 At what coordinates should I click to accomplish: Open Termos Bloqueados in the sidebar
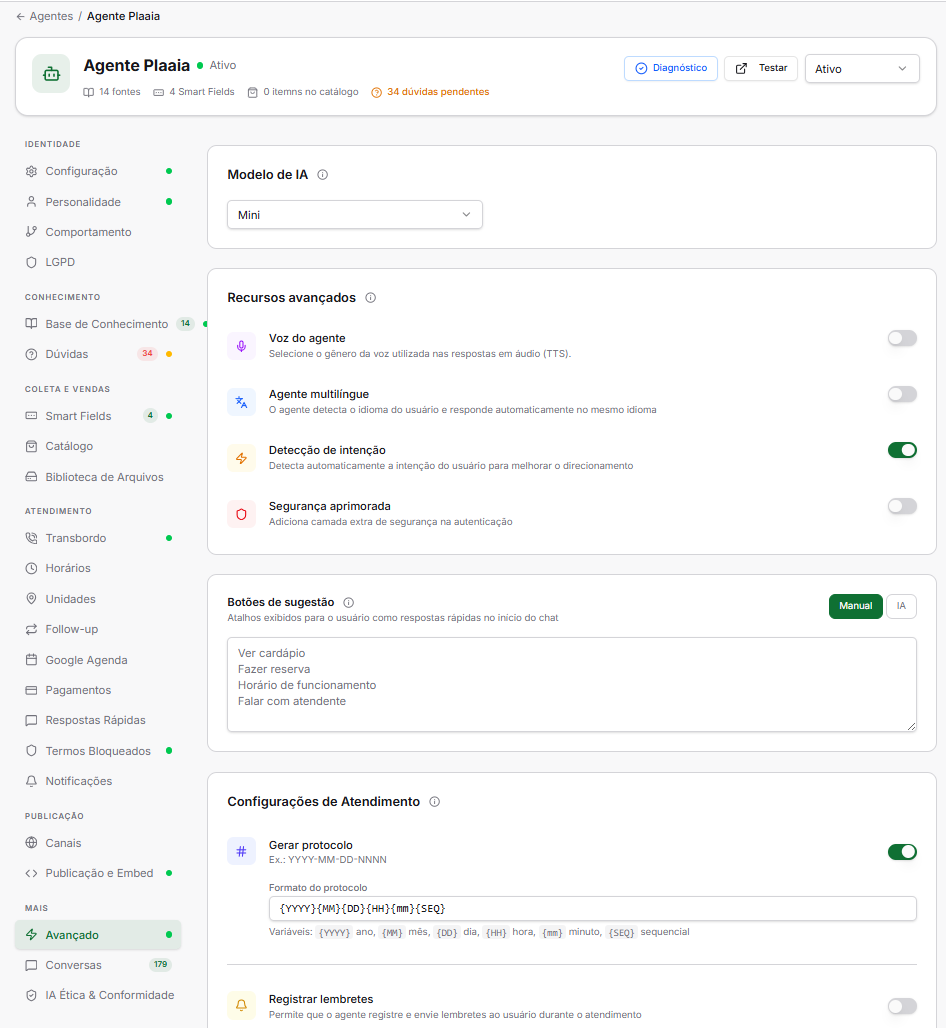point(98,751)
